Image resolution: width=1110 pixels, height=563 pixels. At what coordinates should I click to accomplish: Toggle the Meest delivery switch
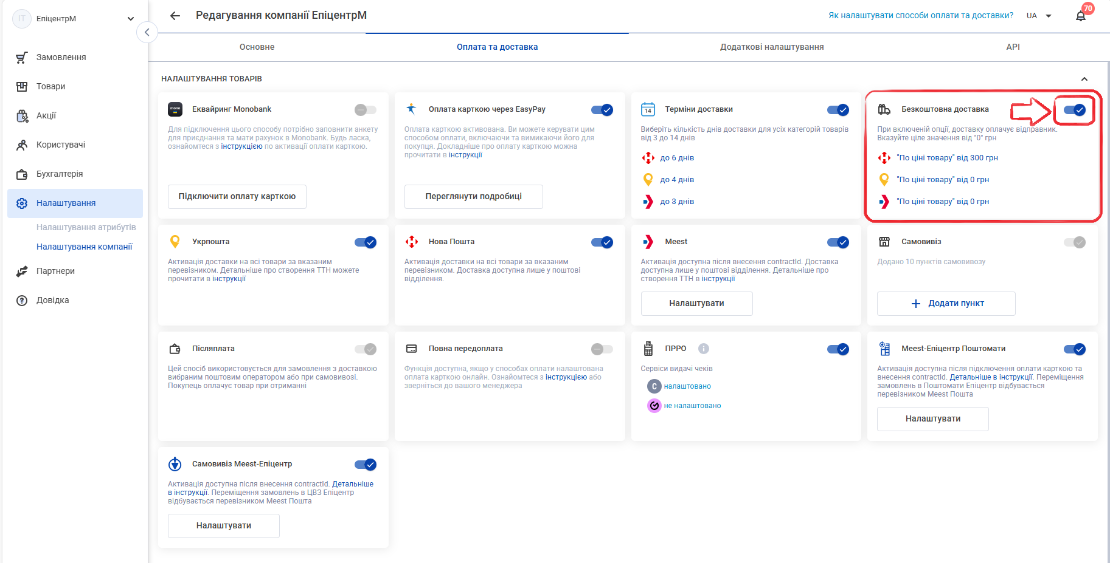point(838,242)
